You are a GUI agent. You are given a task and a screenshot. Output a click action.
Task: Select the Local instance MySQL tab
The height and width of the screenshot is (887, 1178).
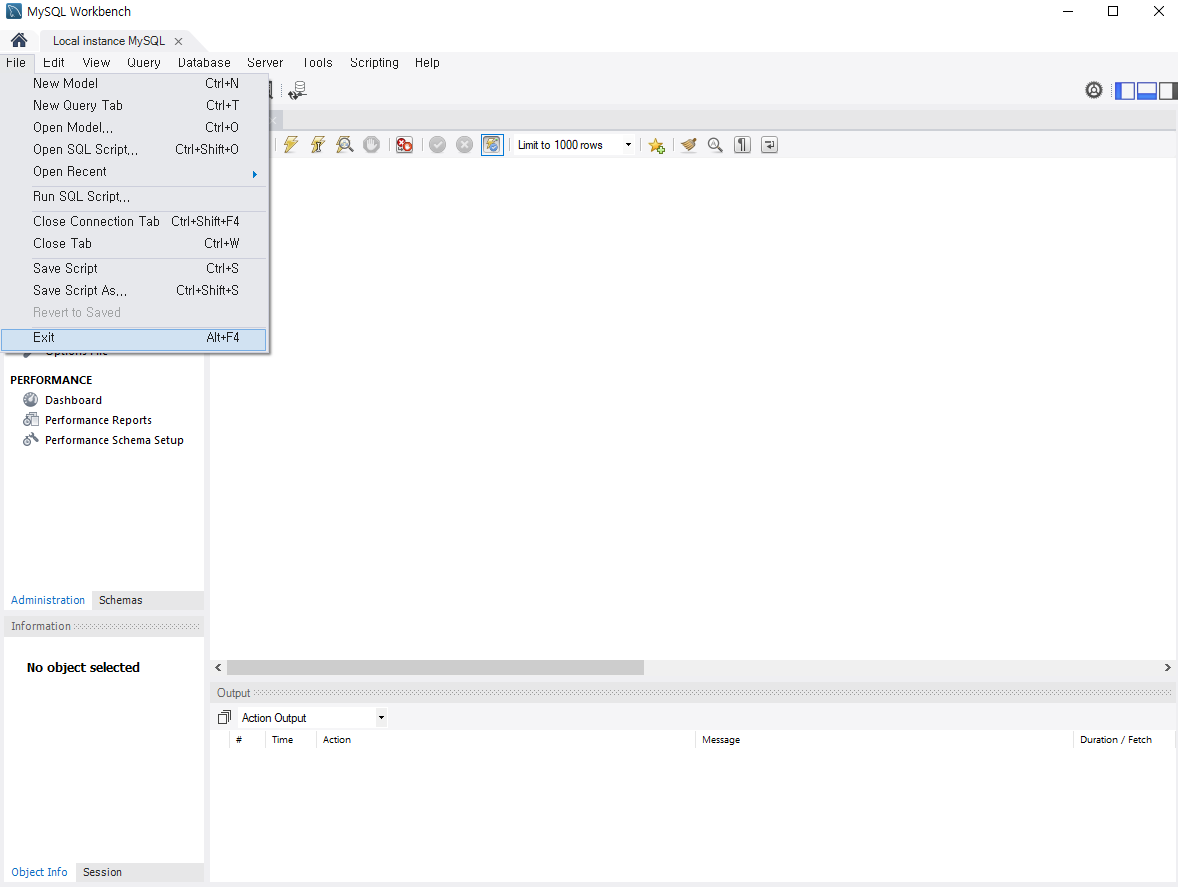tap(109, 41)
